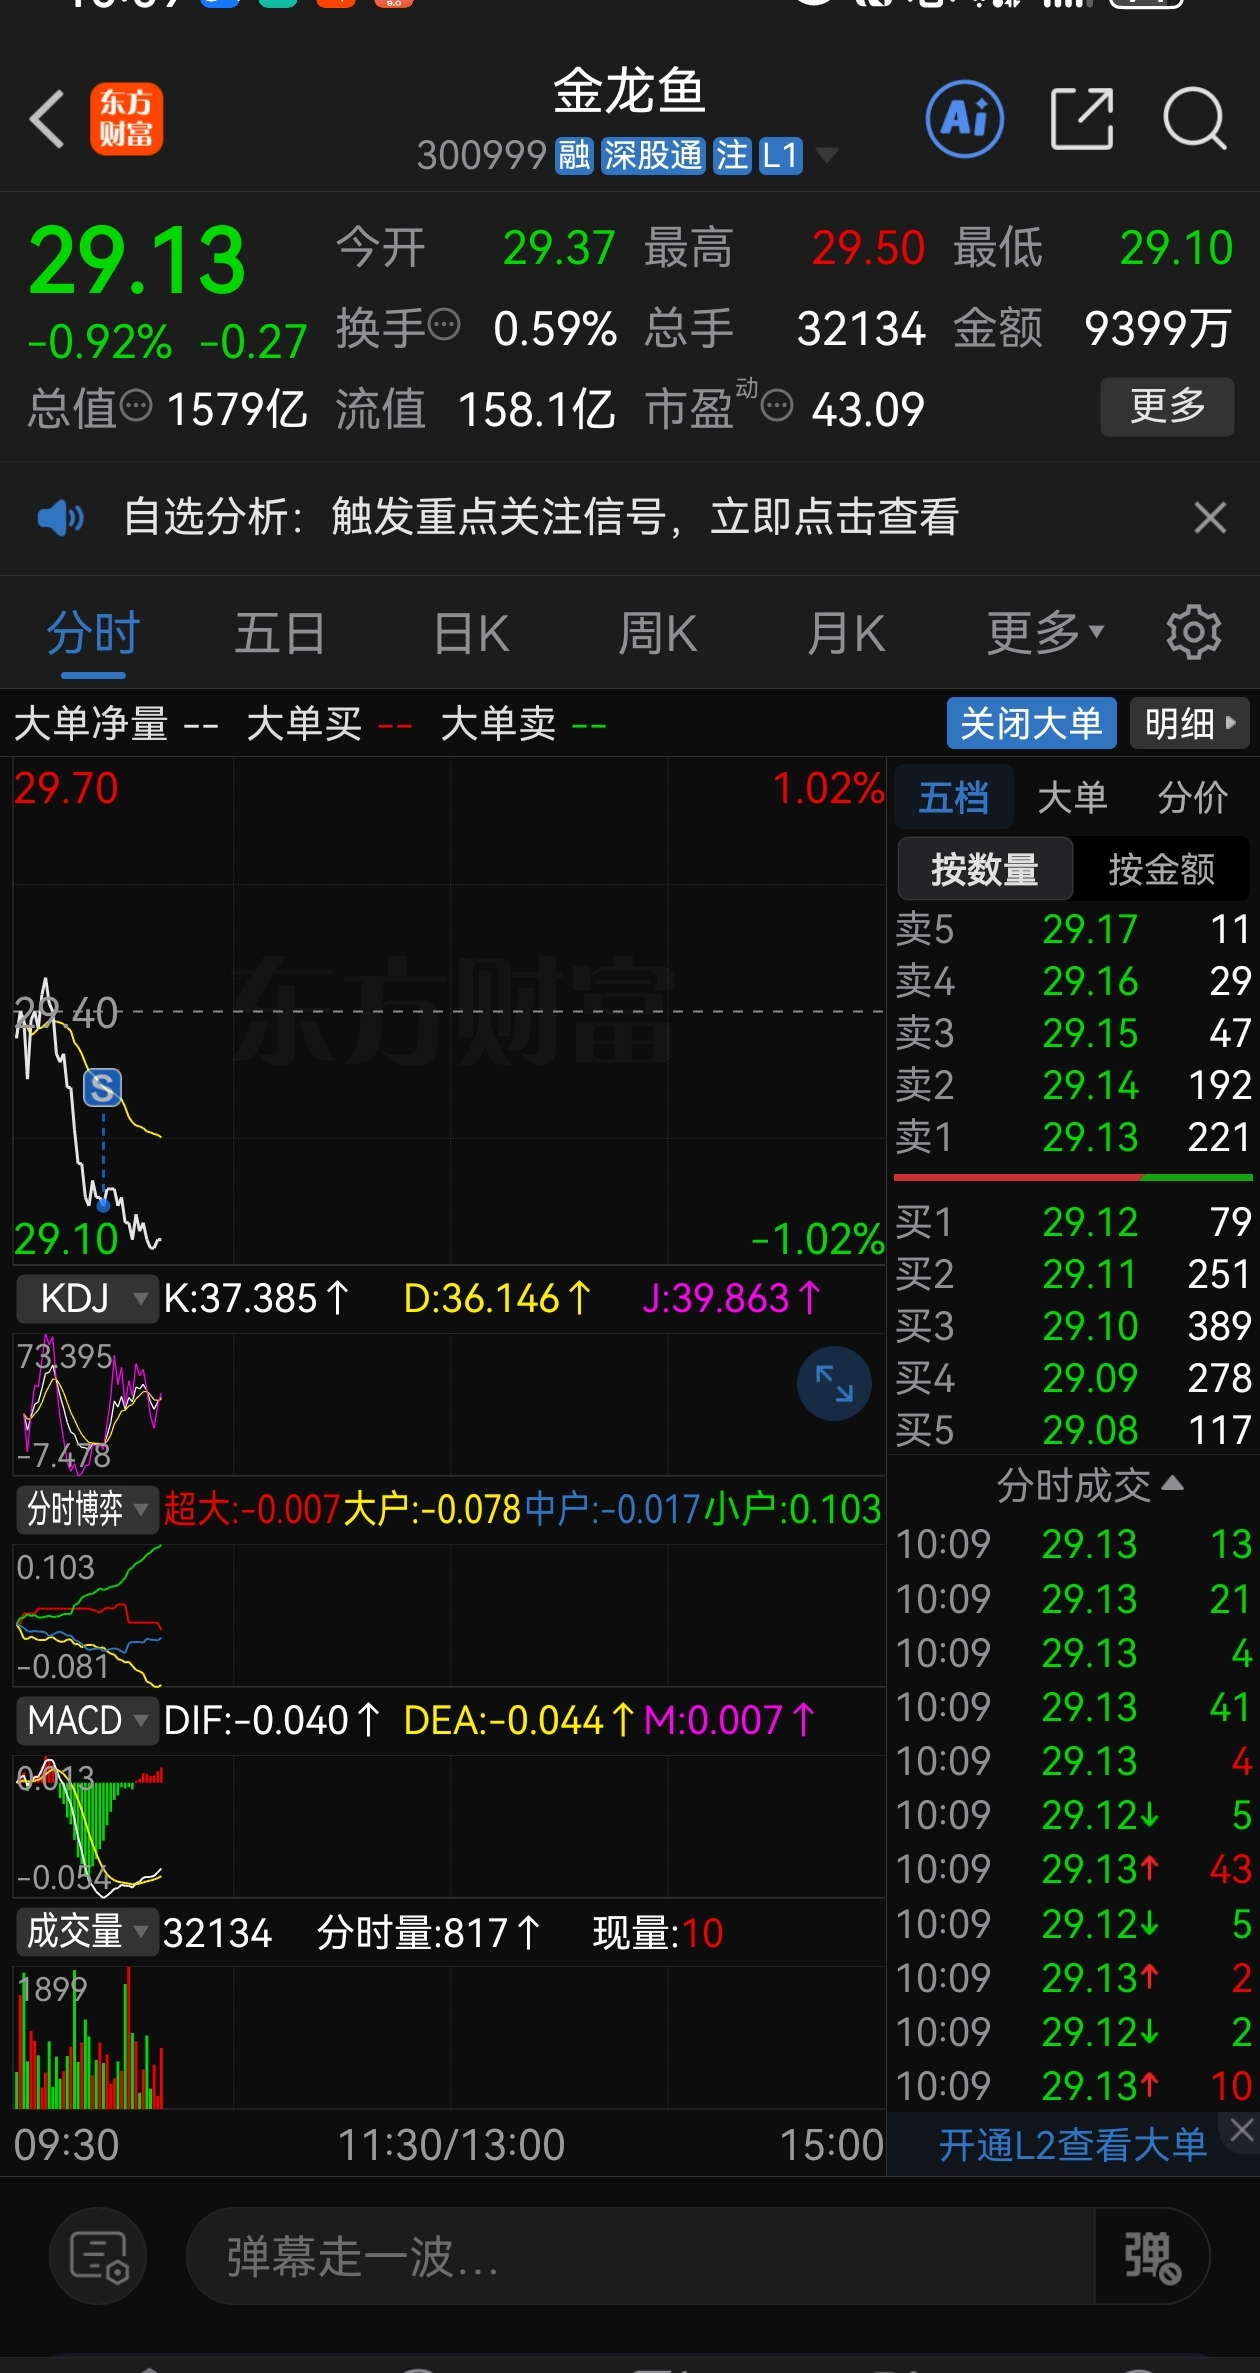Tap the 东方财富 logo icon
The image size is (1260, 2373).
coord(127,119)
